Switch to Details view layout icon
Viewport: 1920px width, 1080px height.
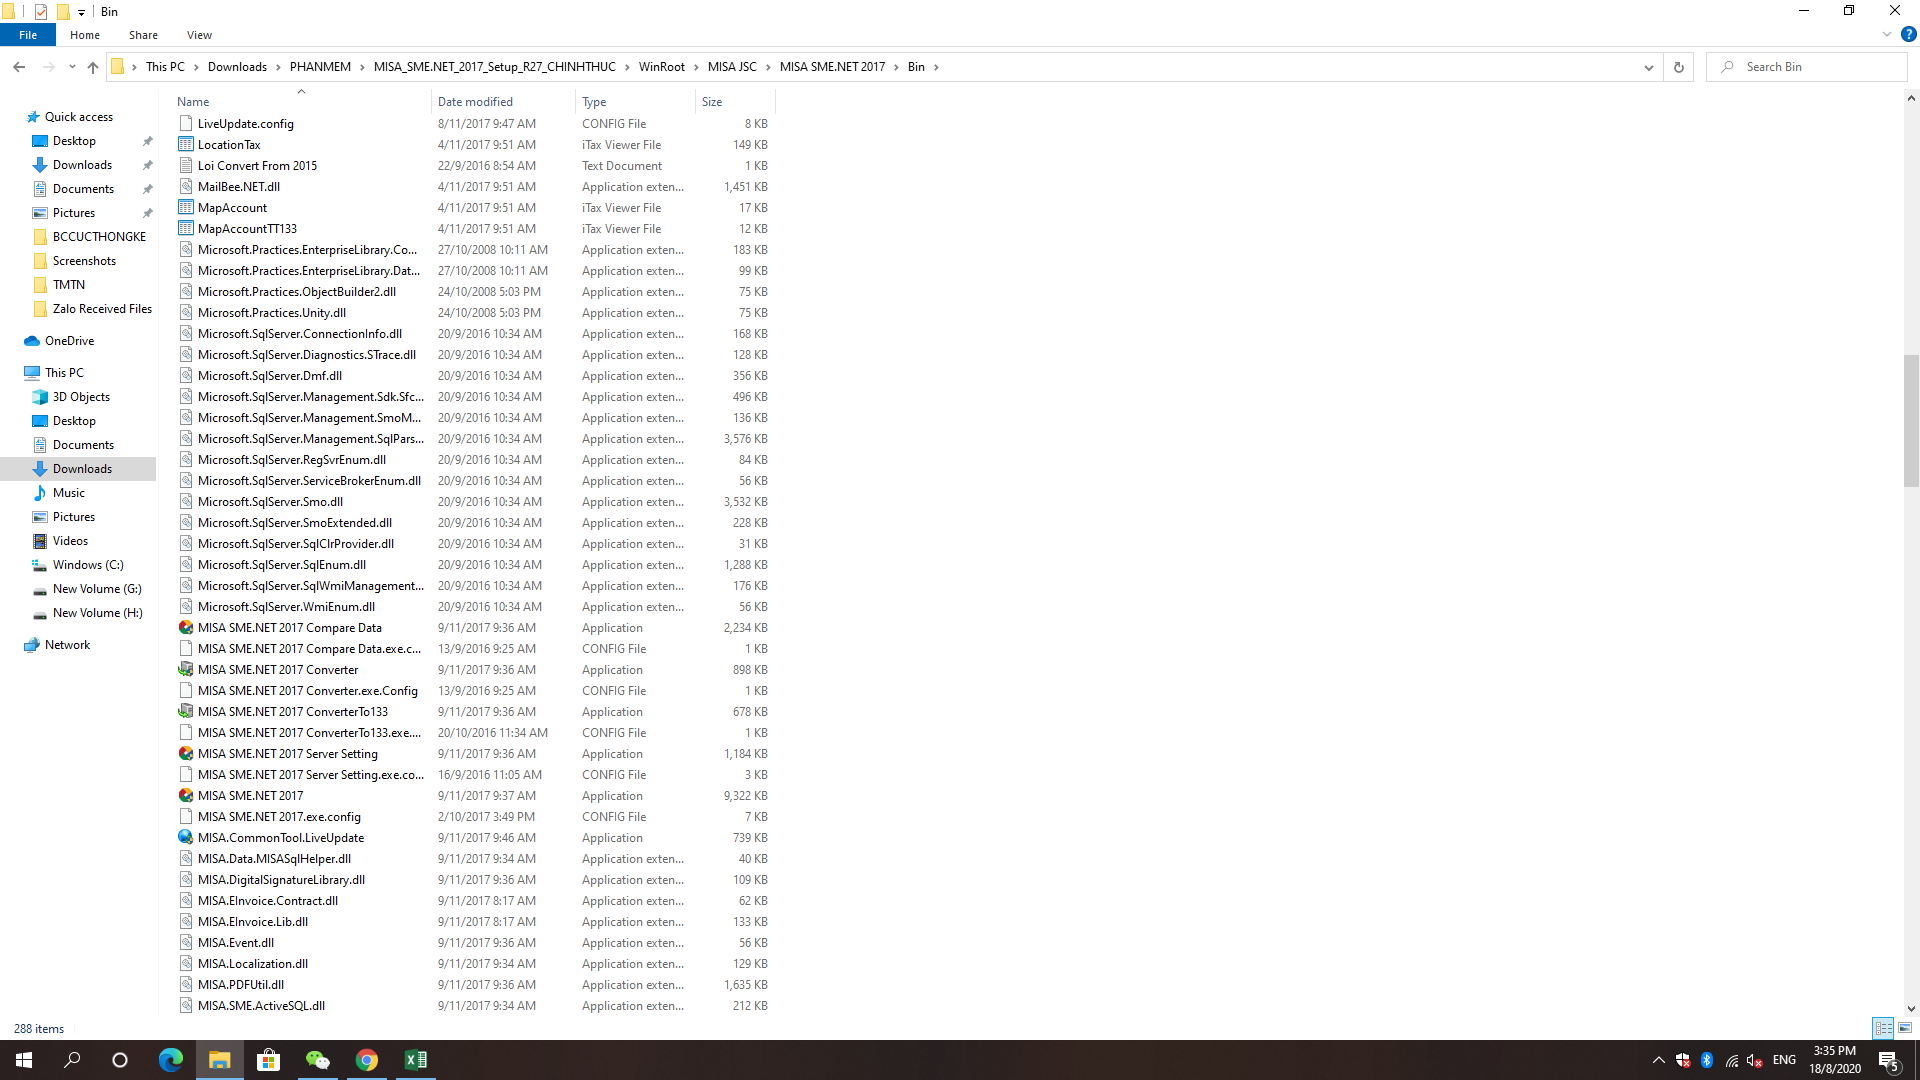[x=1883, y=1028]
